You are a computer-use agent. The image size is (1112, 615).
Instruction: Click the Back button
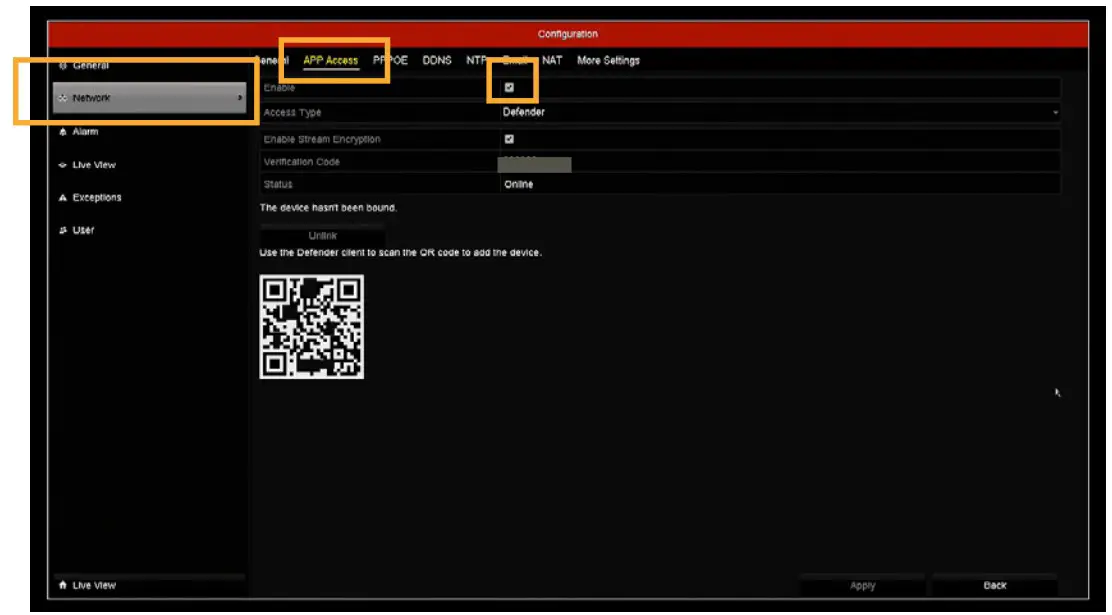pos(995,585)
